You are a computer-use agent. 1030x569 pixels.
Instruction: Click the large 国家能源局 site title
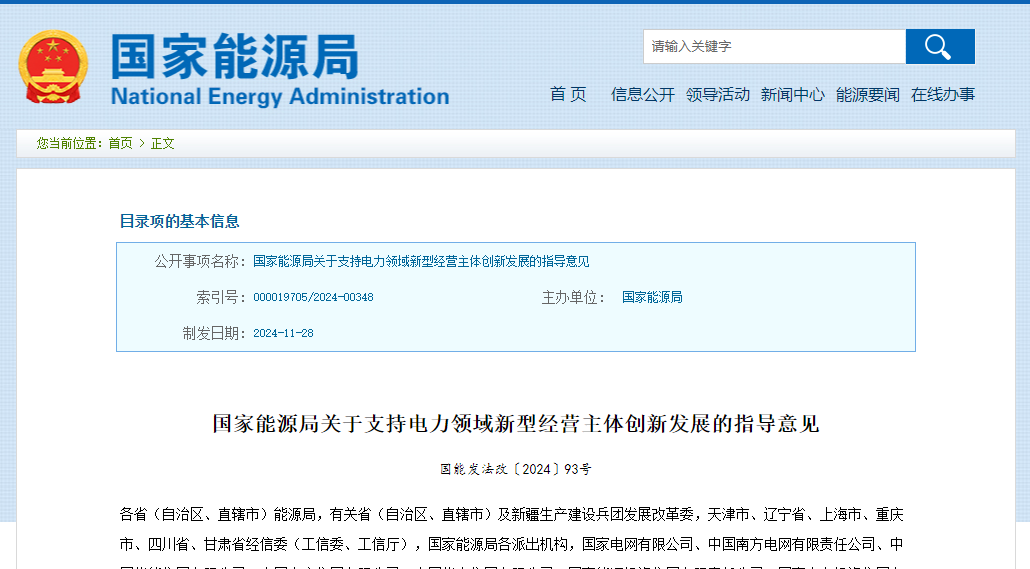point(234,57)
